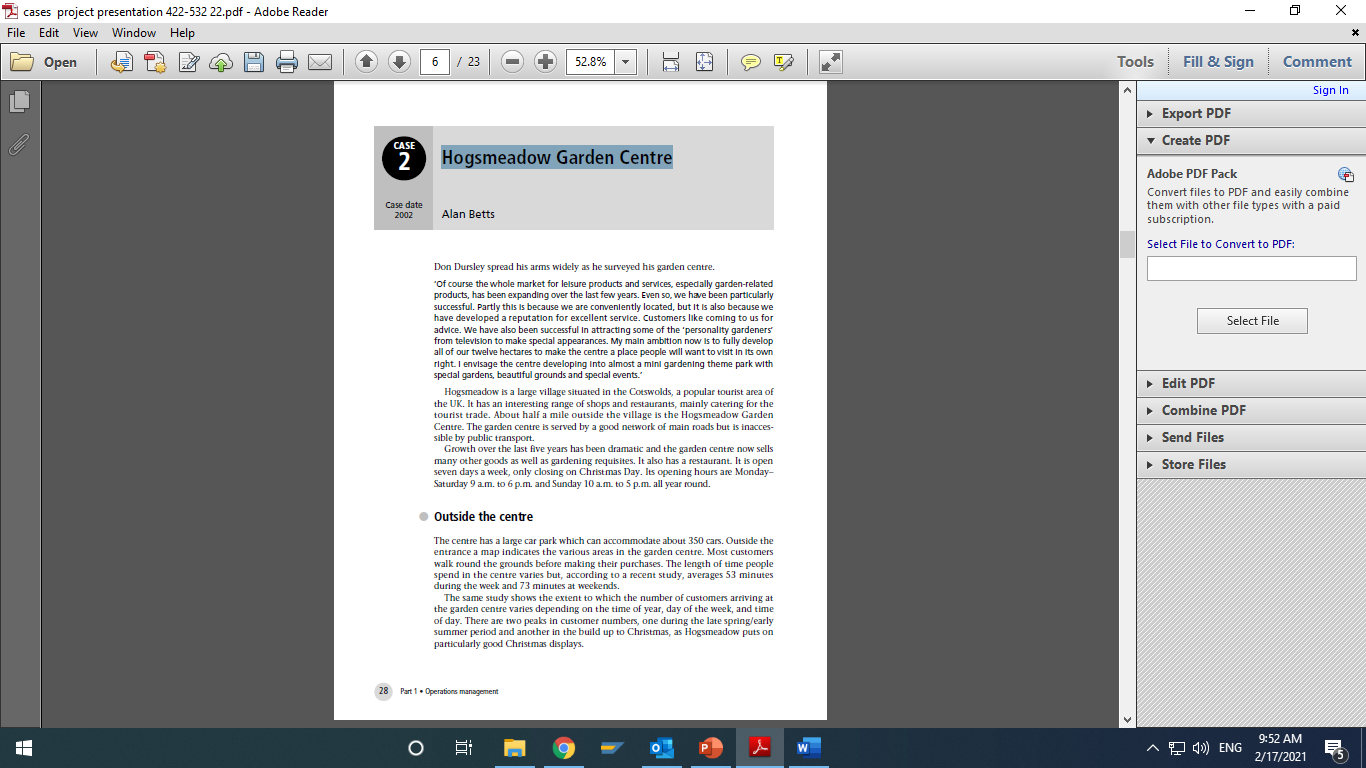This screenshot has width=1366, height=768.
Task: Open the Help menu
Action: 182,33
